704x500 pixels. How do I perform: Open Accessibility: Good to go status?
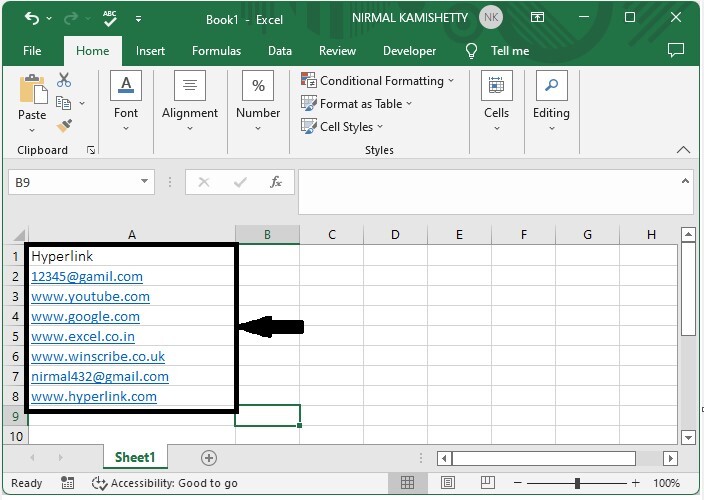pos(164,483)
